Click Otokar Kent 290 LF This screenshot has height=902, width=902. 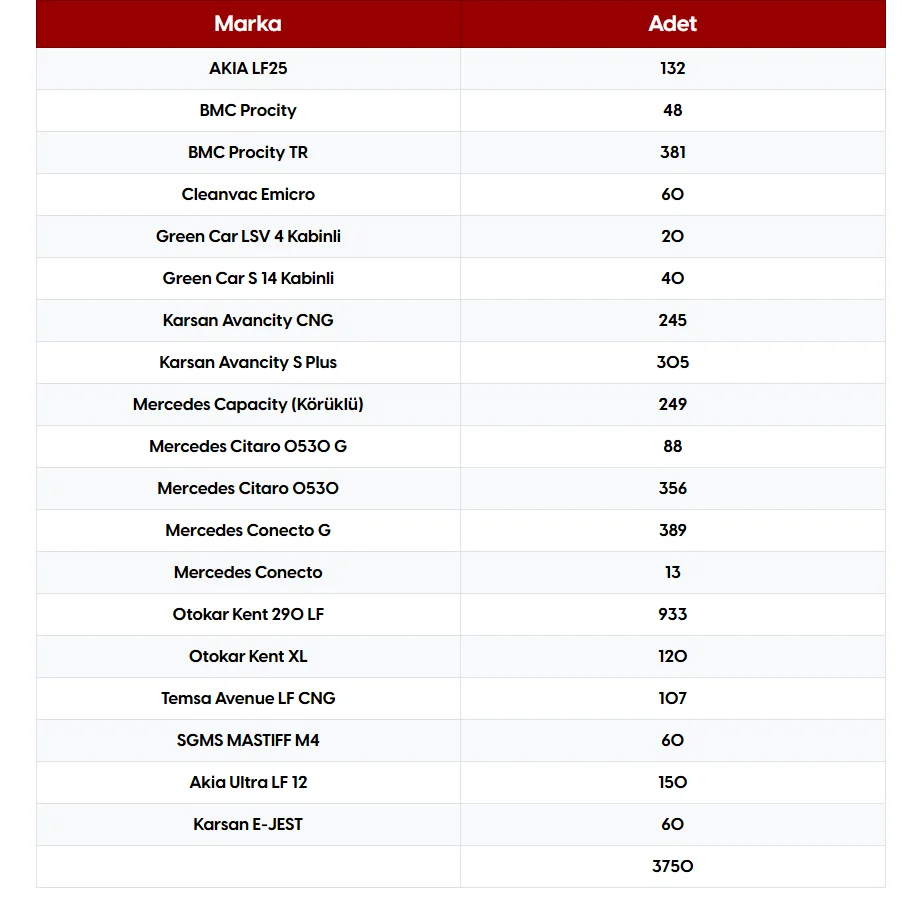tap(248, 614)
